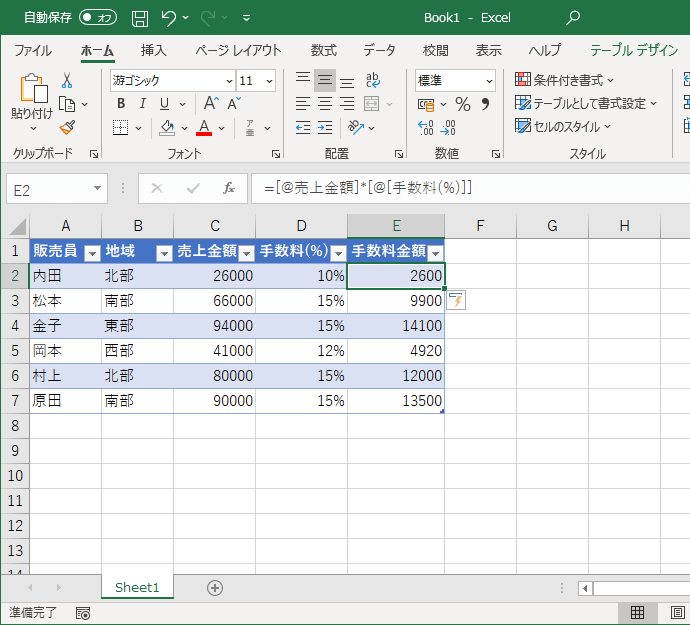This screenshot has height=625, width=690.
Task: Open filter dropdown for 手数料(%) column
Action: [338, 253]
